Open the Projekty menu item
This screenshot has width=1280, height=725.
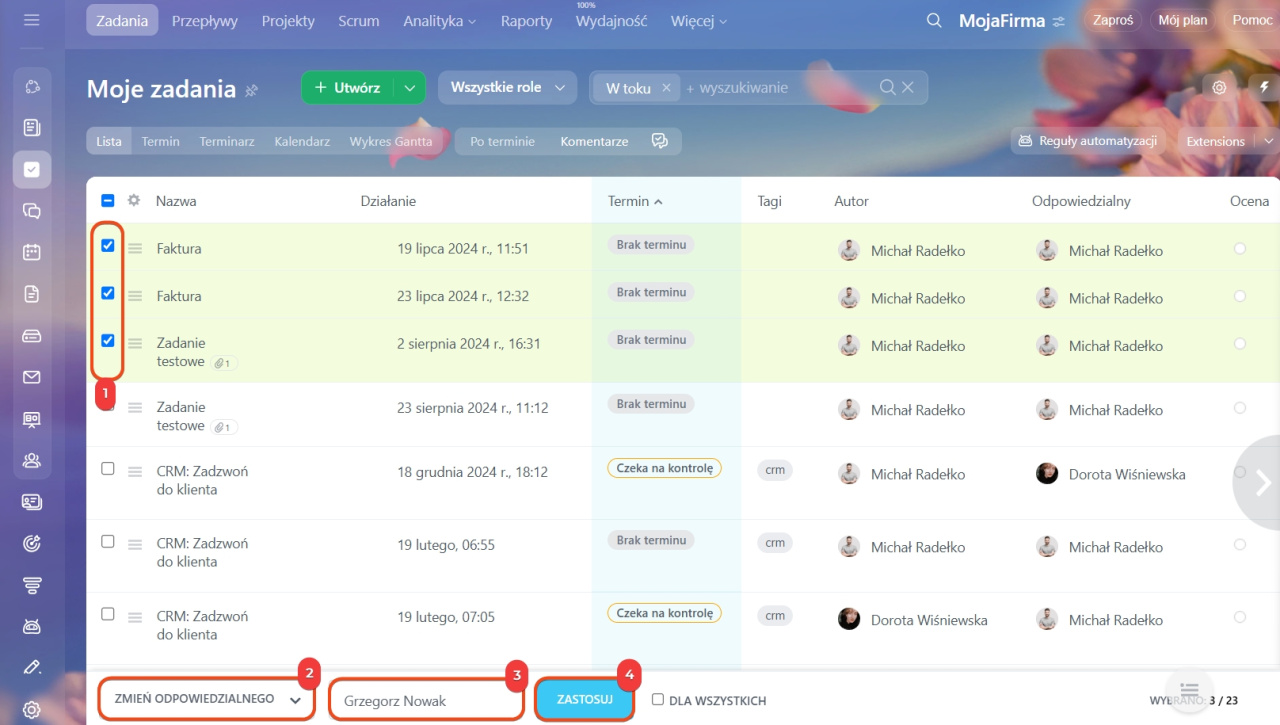(x=288, y=21)
